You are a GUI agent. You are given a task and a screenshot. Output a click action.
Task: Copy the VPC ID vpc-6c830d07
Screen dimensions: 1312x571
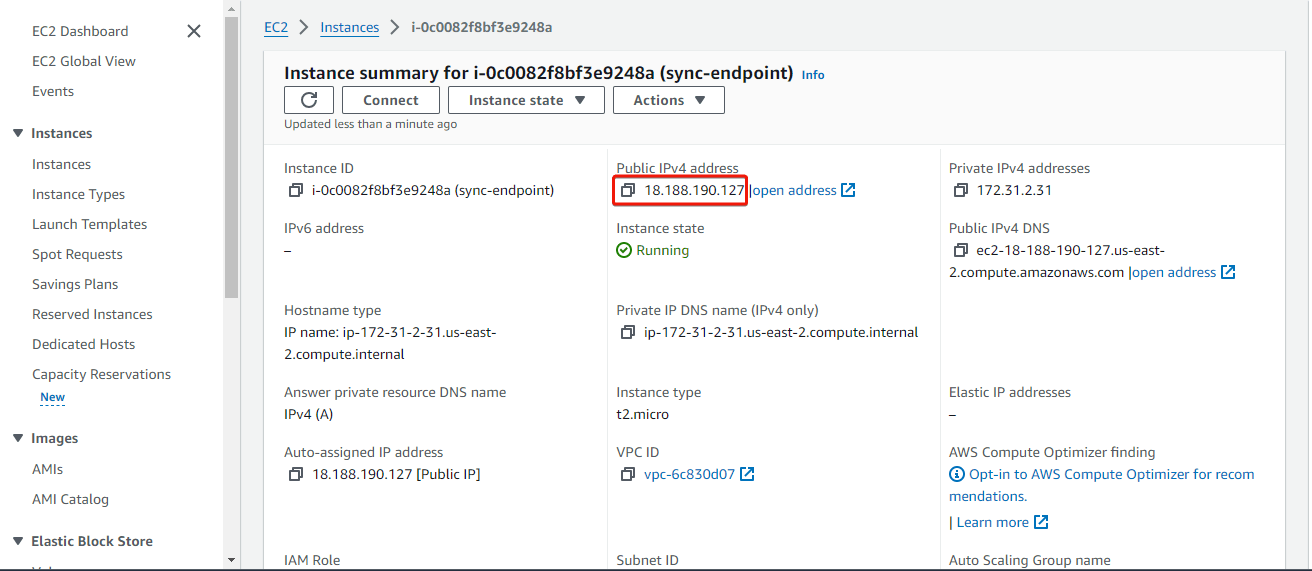tap(627, 474)
